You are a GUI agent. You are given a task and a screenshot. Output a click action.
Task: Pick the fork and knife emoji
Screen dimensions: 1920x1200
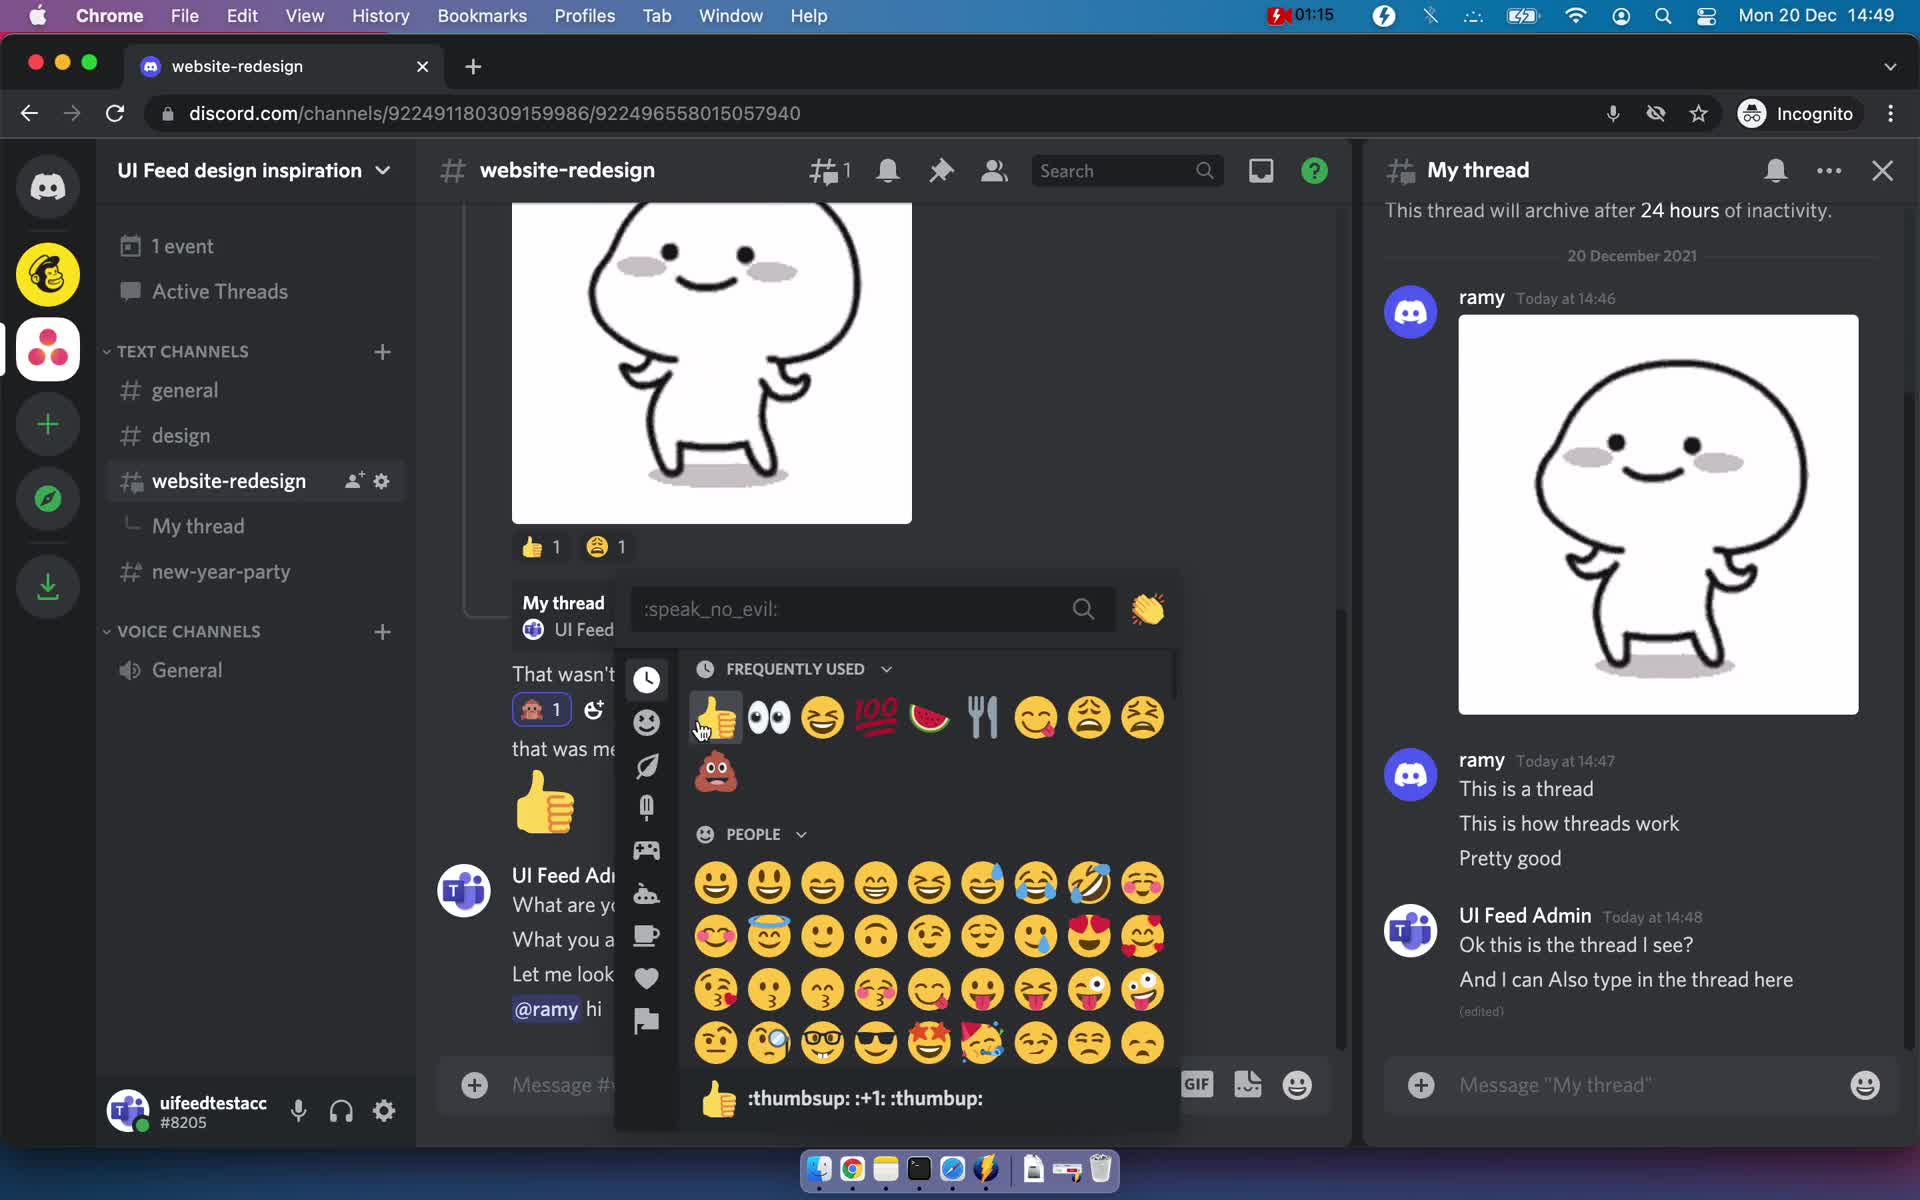pyautogui.click(x=982, y=717)
